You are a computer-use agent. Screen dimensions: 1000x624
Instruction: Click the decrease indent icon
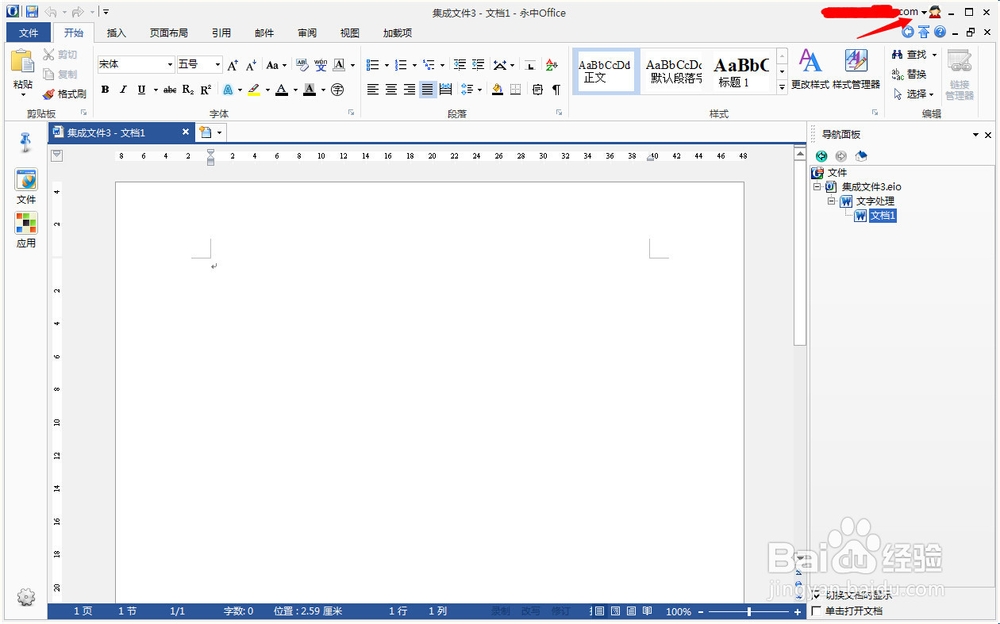459,64
